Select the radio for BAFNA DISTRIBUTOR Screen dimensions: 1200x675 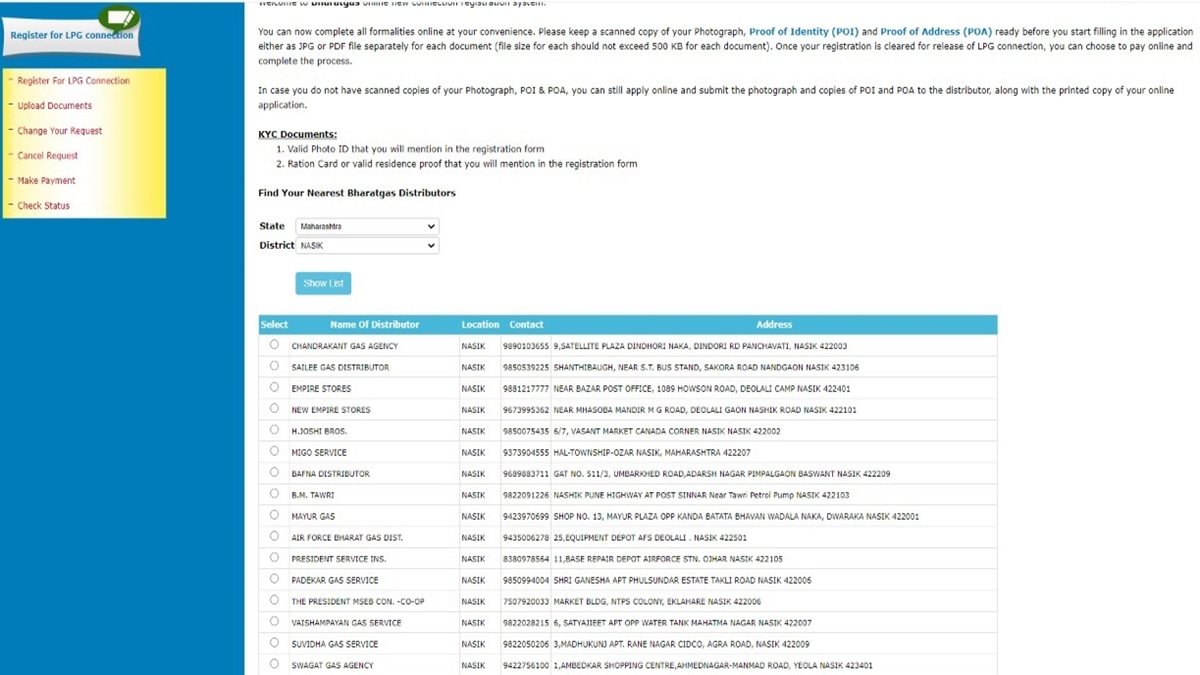274,473
